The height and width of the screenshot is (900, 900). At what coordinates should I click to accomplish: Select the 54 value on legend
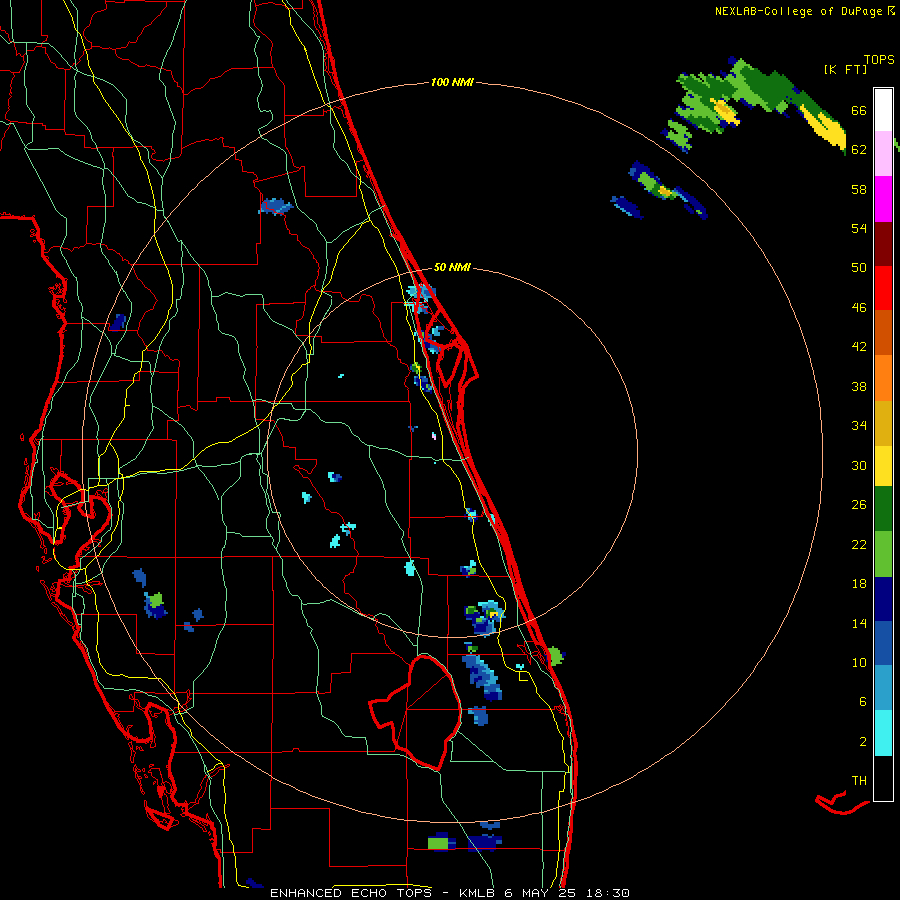[859, 228]
